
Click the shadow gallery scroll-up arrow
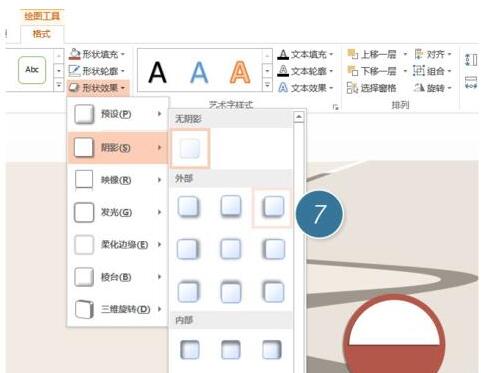pyautogui.click(x=299, y=117)
